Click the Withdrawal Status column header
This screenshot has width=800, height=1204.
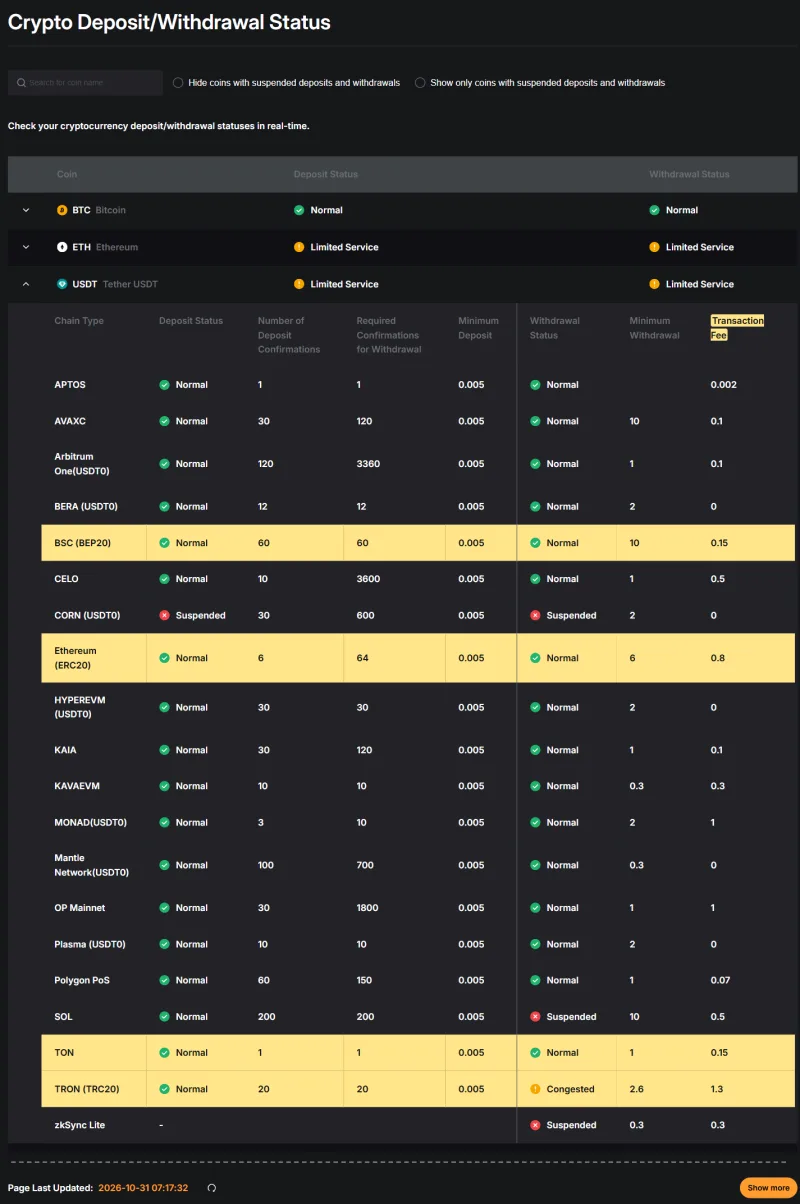(x=689, y=174)
